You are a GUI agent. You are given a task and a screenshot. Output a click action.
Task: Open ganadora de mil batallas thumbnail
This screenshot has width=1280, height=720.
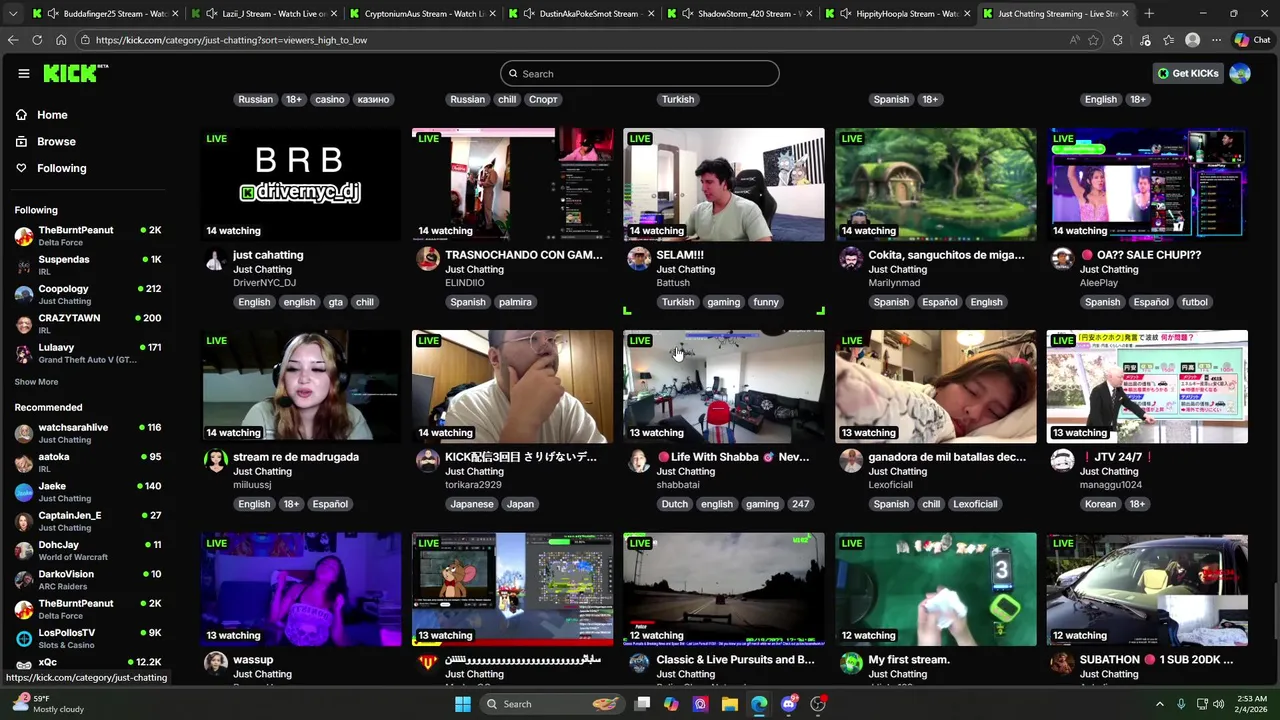(x=936, y=386)
